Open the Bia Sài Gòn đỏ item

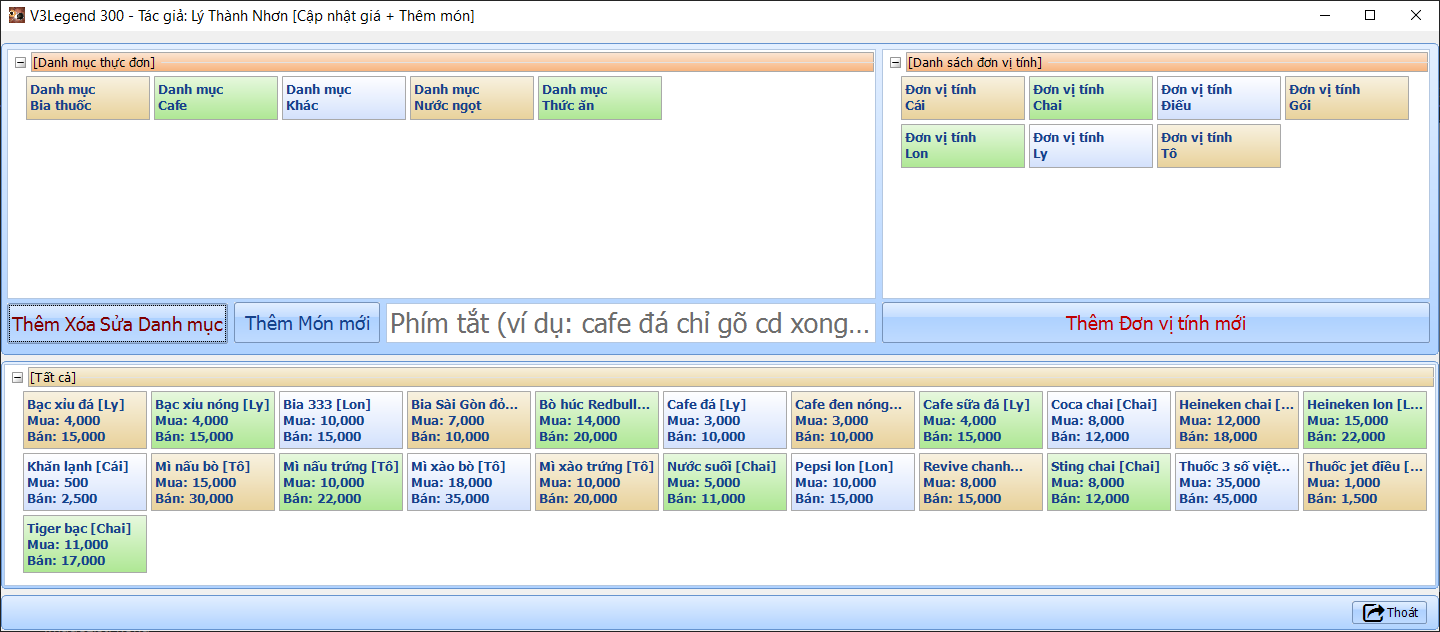(x=469, y=420)
